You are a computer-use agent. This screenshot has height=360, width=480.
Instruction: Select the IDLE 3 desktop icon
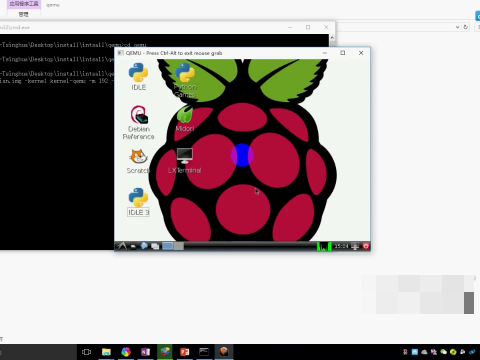coord(138,202)
